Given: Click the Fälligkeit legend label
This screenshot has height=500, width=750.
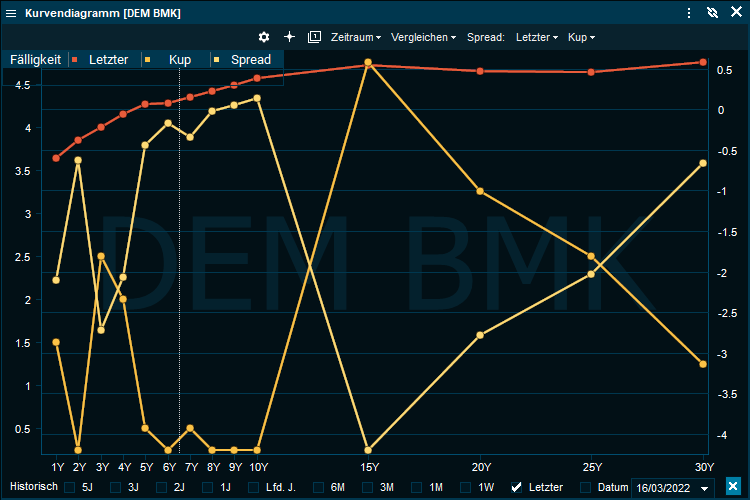Looking at the screenshot, I should (35, 60).
